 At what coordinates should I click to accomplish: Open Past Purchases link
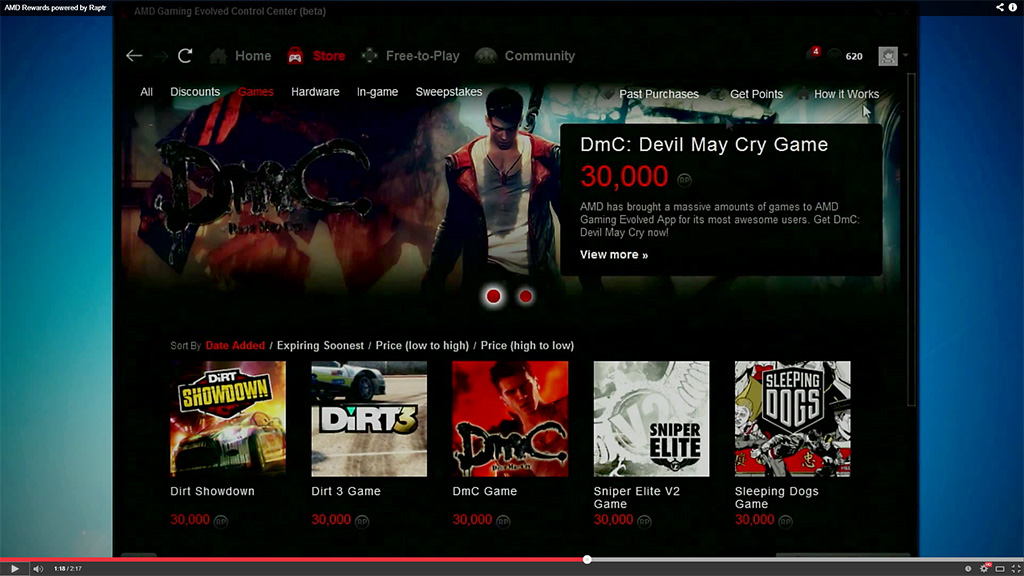[658, 94]
